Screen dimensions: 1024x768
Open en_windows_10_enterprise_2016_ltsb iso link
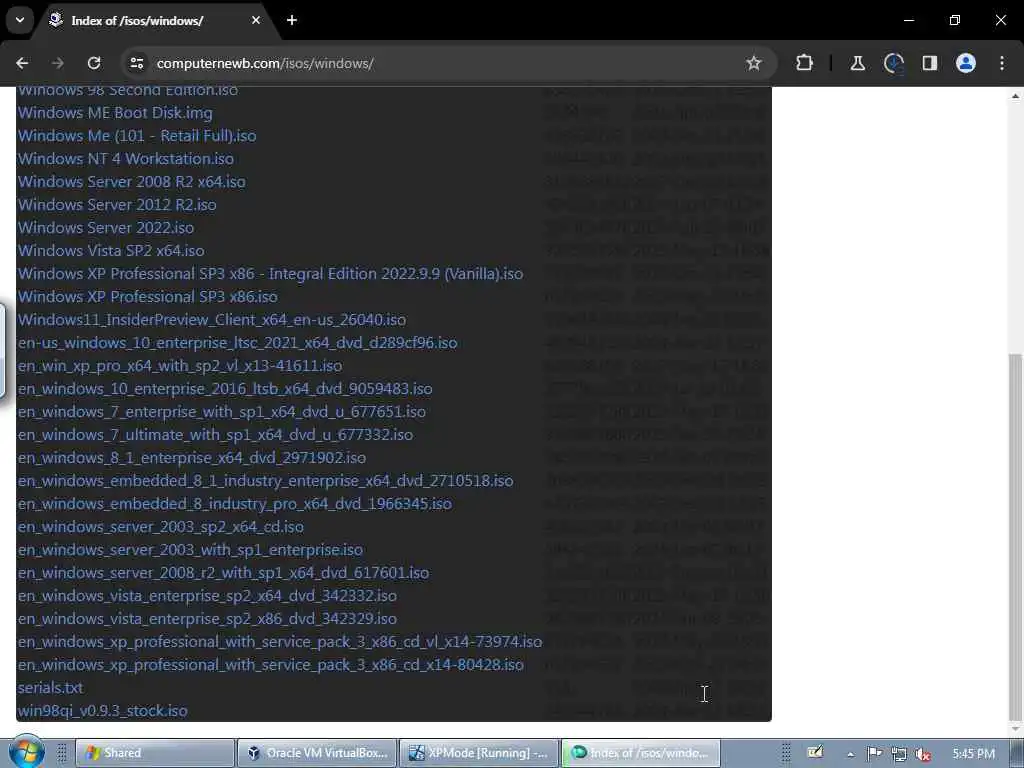click(x=225, y=389)
